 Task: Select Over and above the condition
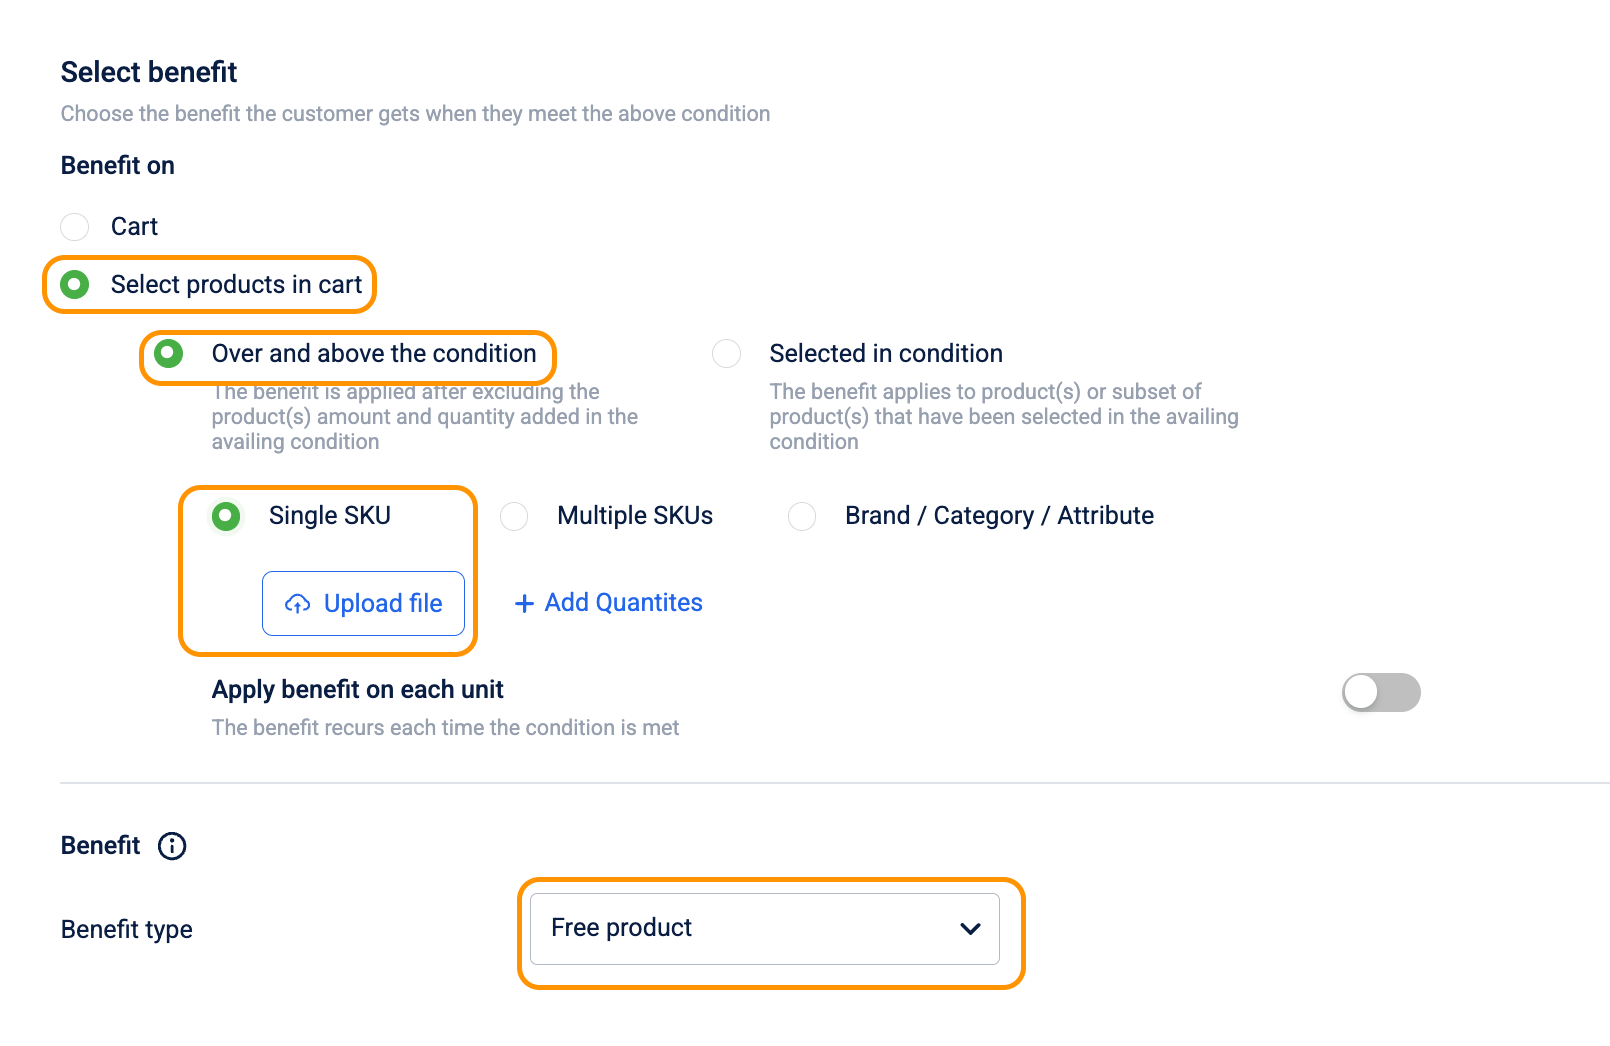(169, 353)
